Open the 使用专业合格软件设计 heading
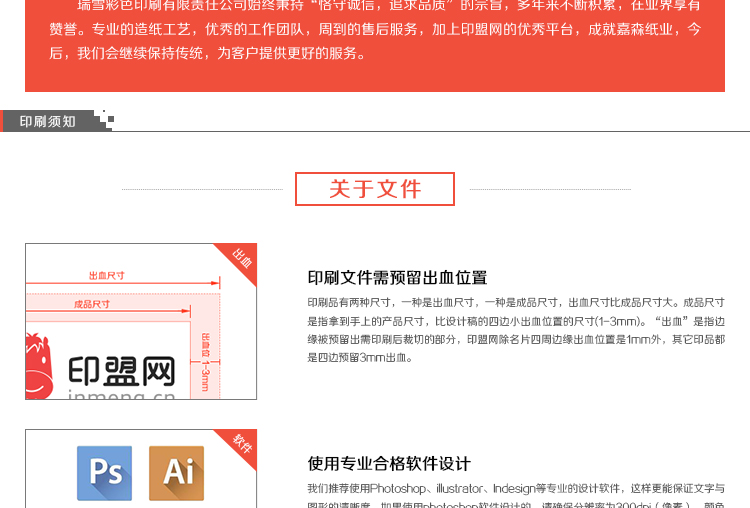Image resolution: width=750 pixels, height=508 pixels. click(389, 464)
